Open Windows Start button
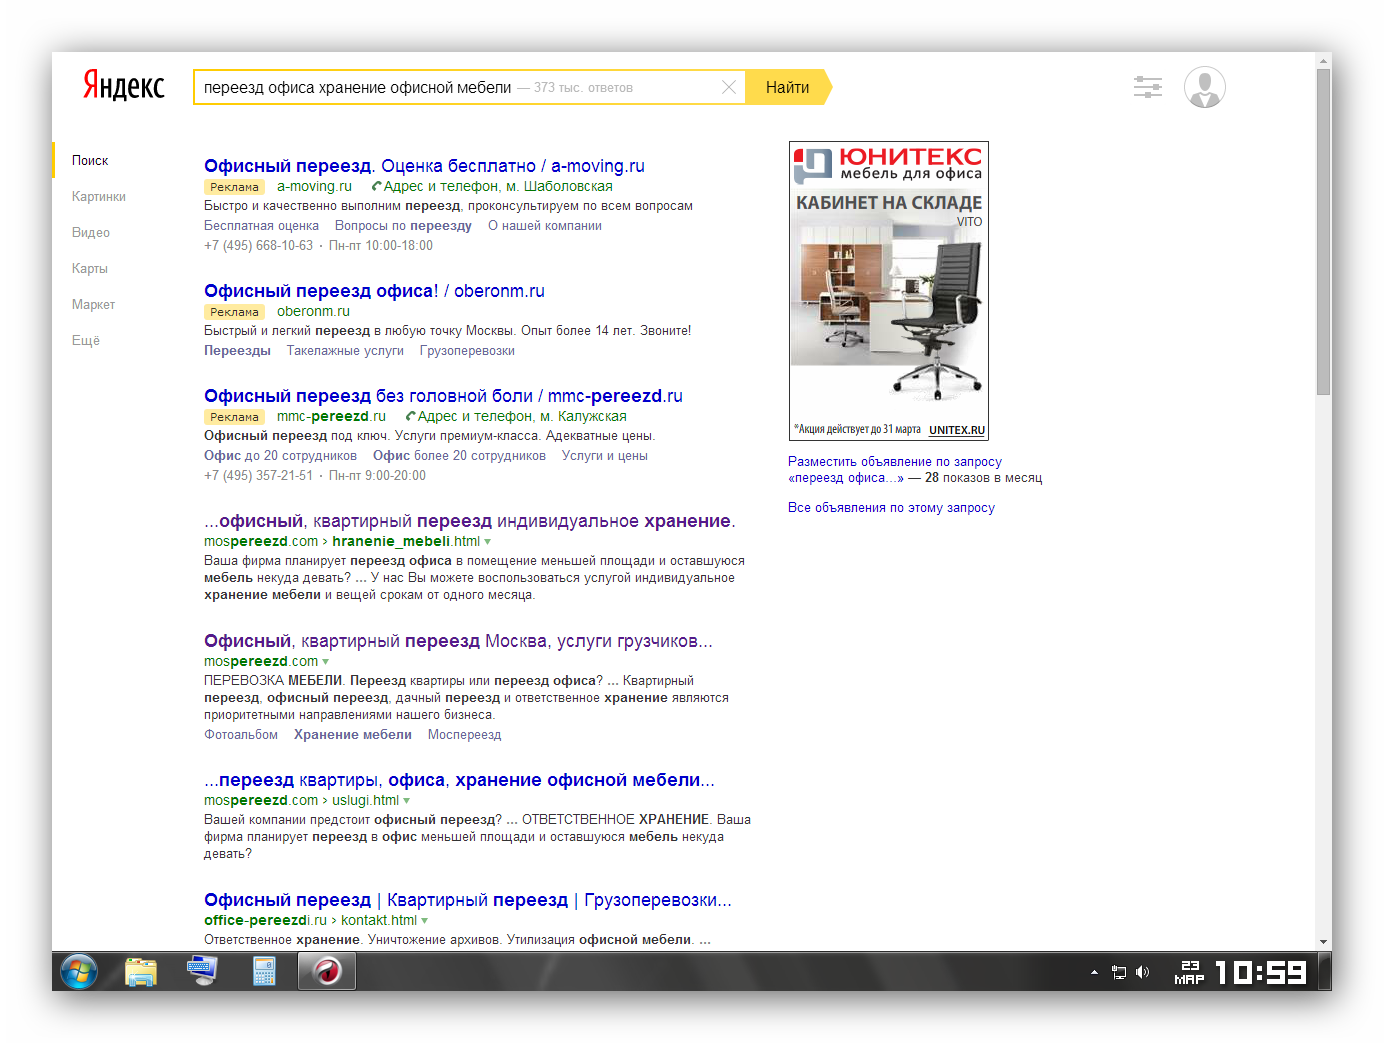 coord(79,971)
